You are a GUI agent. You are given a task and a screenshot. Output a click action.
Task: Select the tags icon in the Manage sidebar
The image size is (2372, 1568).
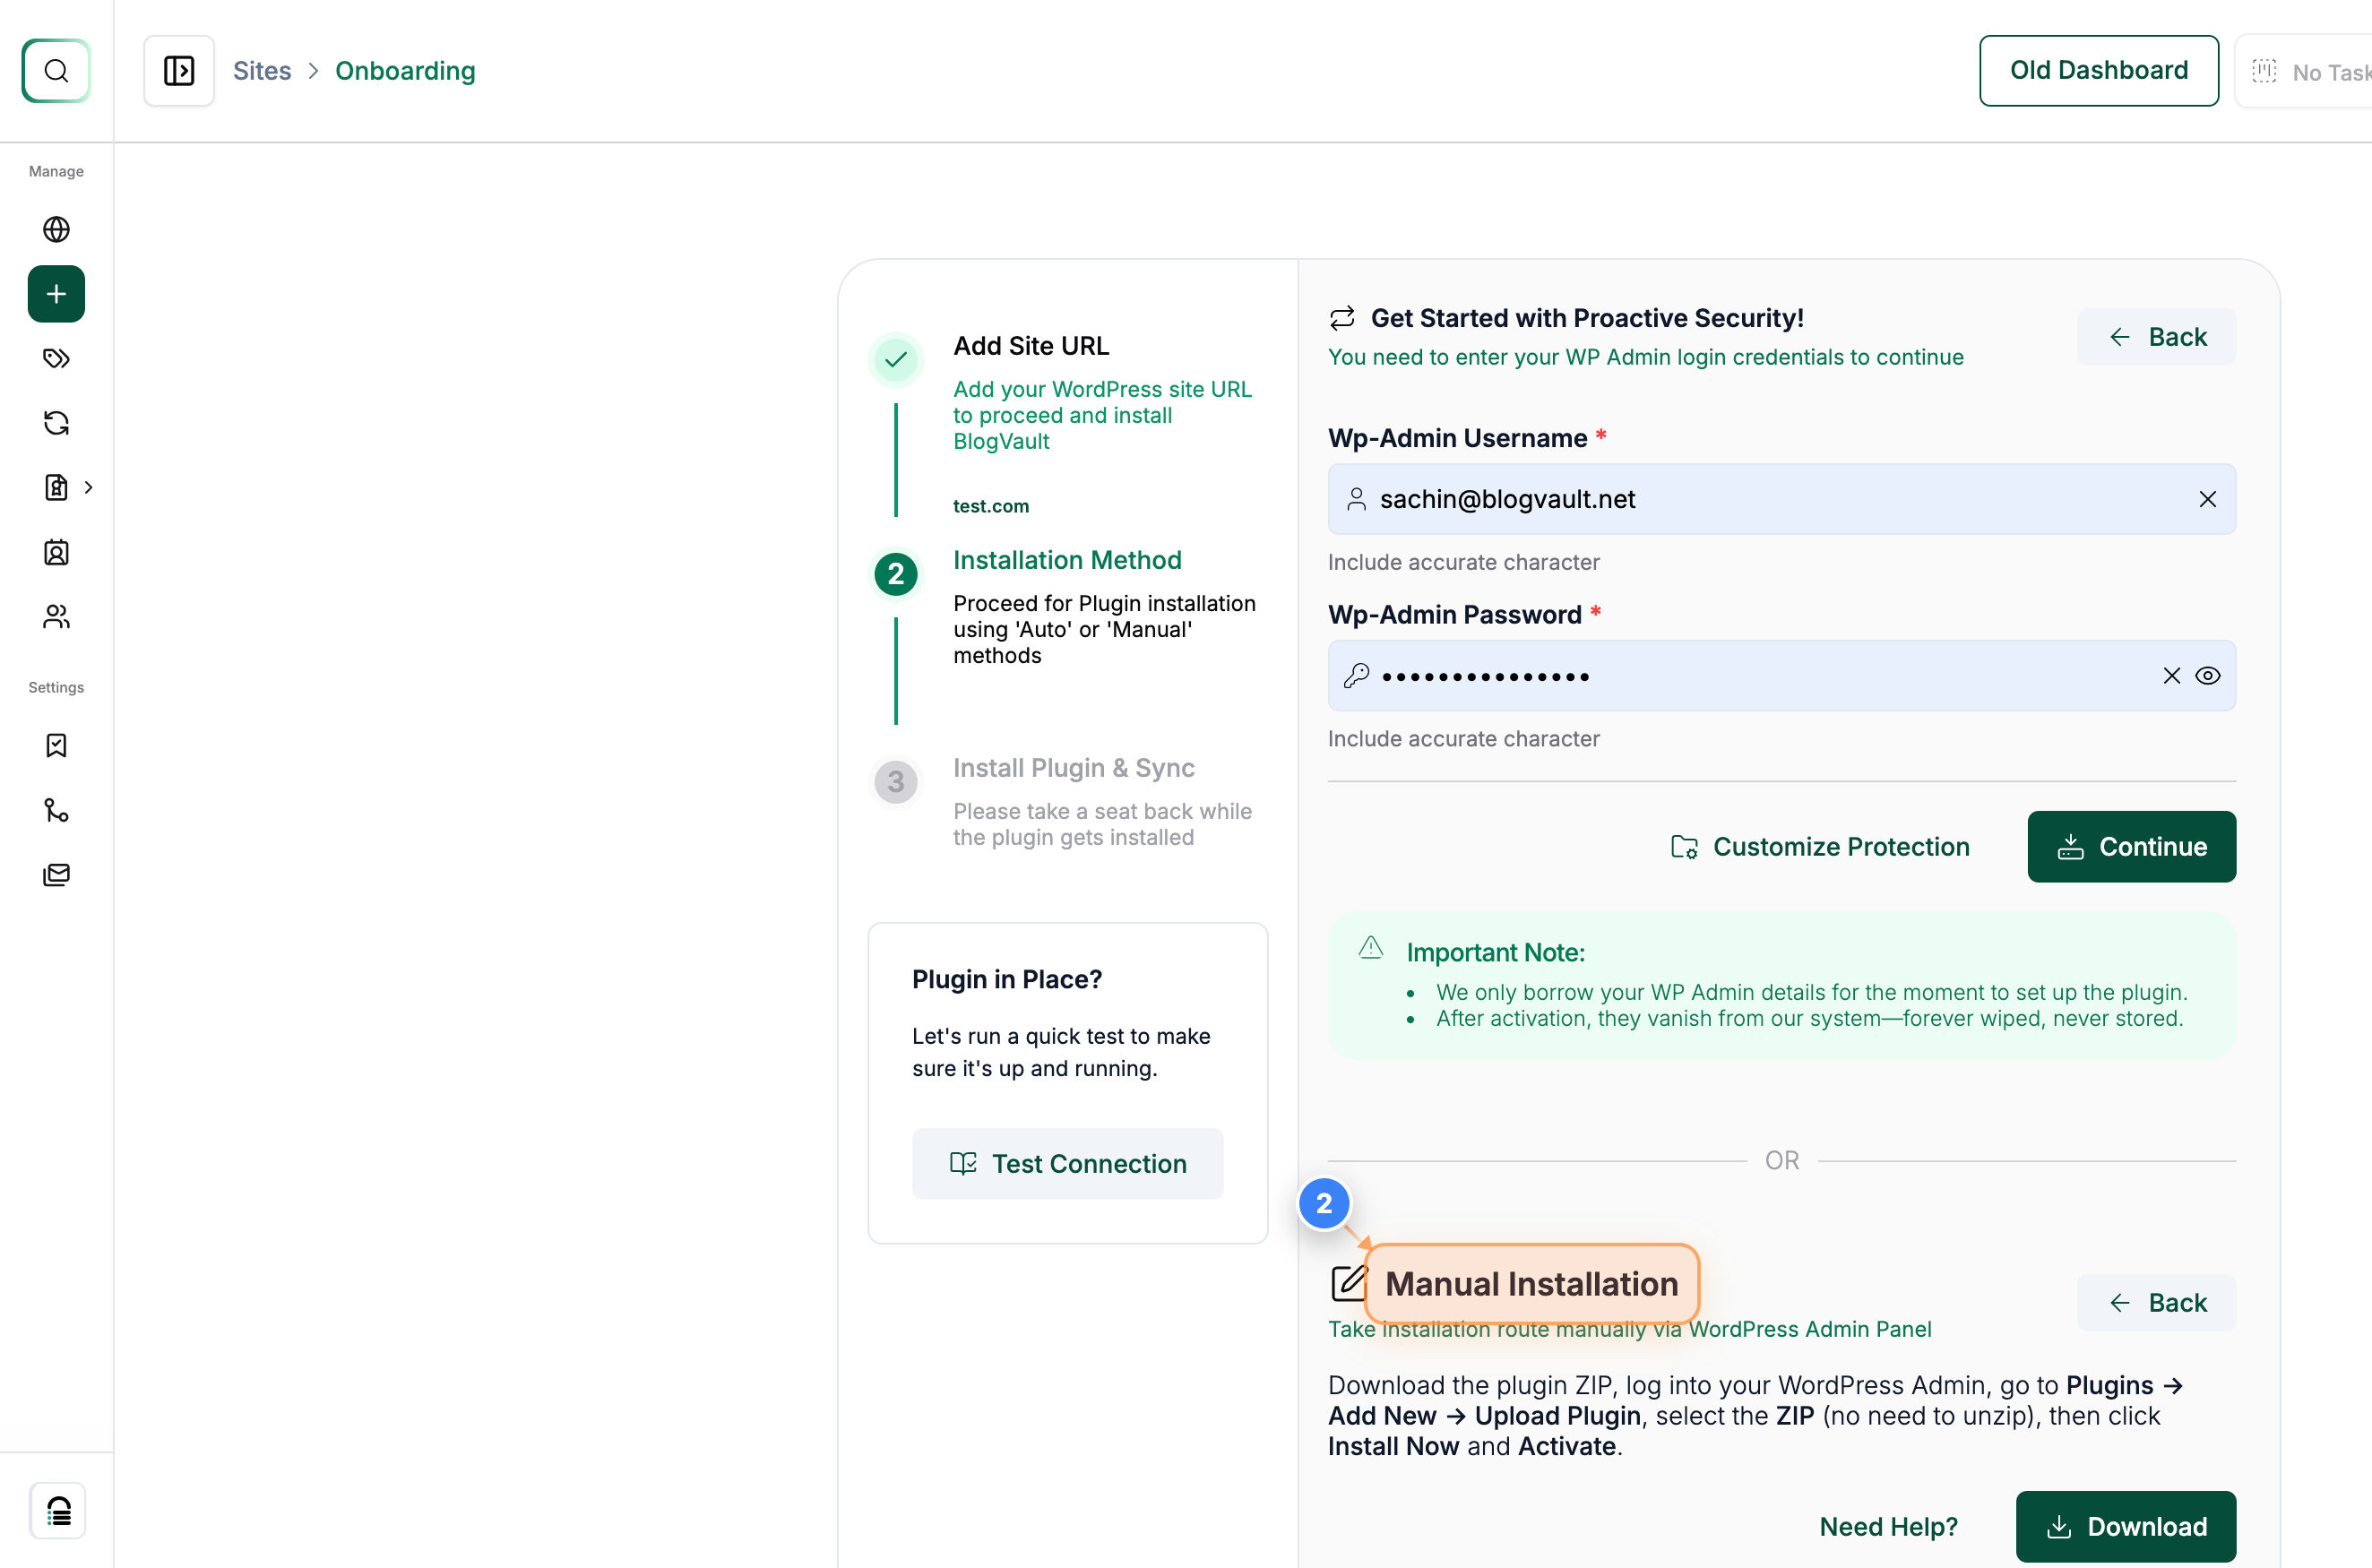pyautogui.click(x=56, y=358)
